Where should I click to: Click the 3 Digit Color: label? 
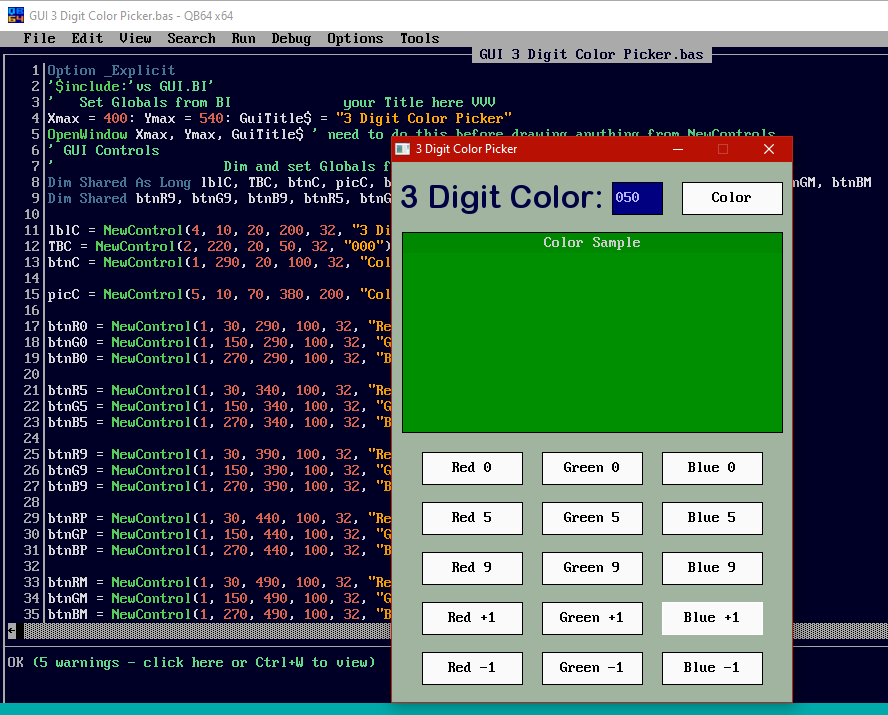(502, 198)
